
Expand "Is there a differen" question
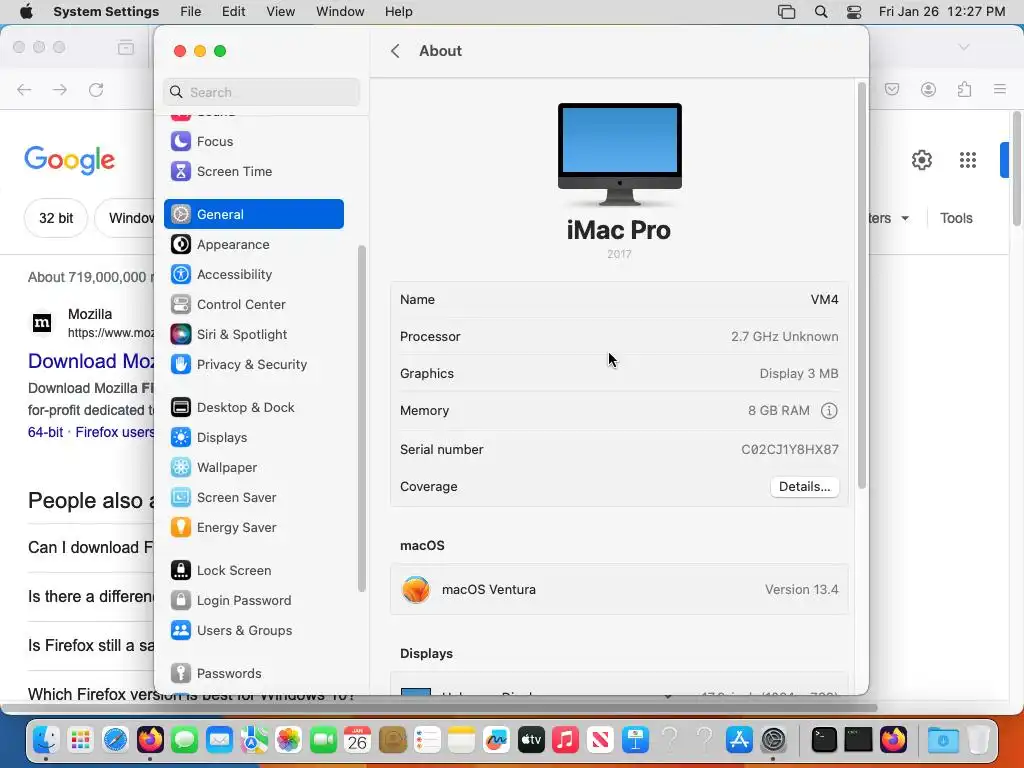[91, 596]
